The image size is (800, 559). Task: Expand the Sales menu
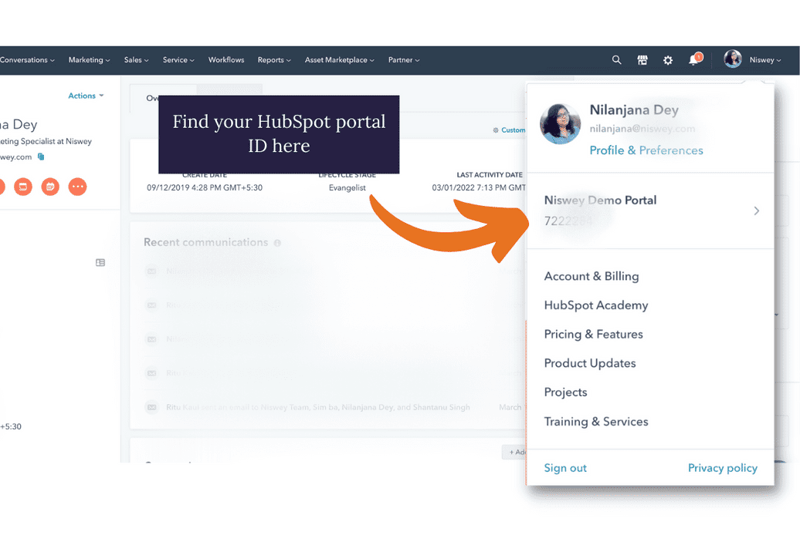[x=136, y=60]
